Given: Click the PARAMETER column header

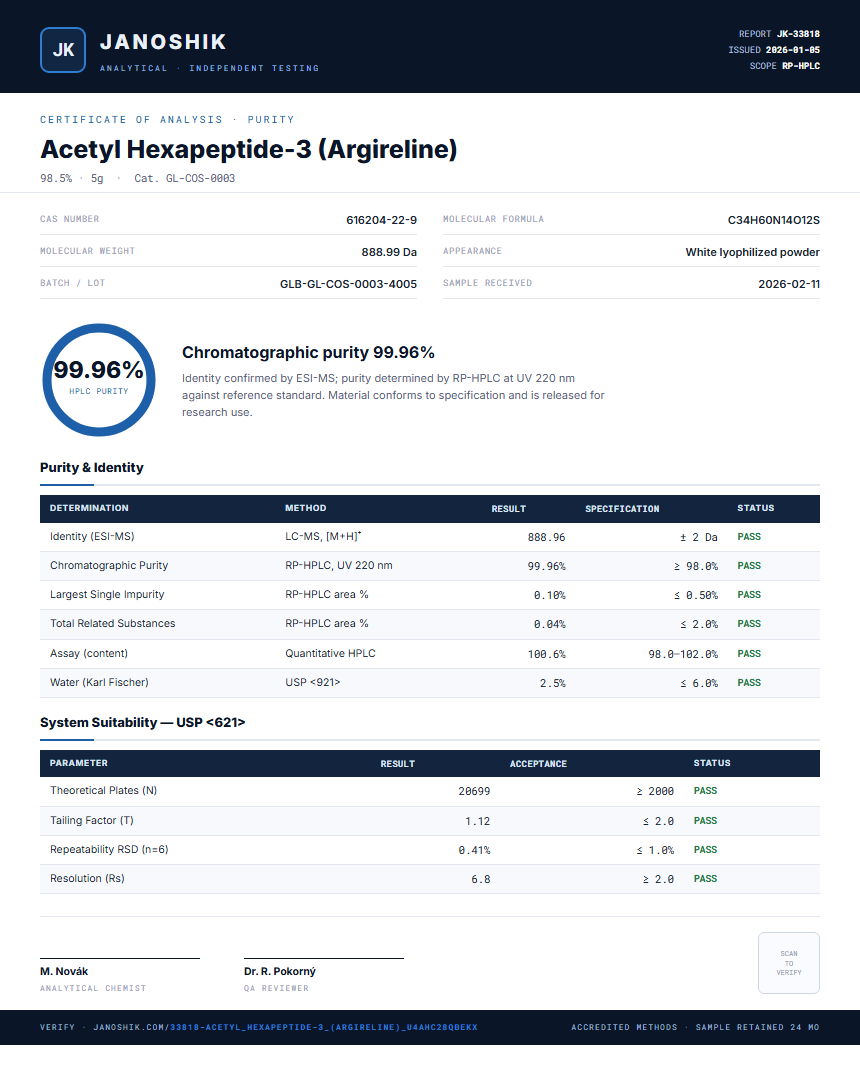Looking at the screenshot, I should (79, 763).
